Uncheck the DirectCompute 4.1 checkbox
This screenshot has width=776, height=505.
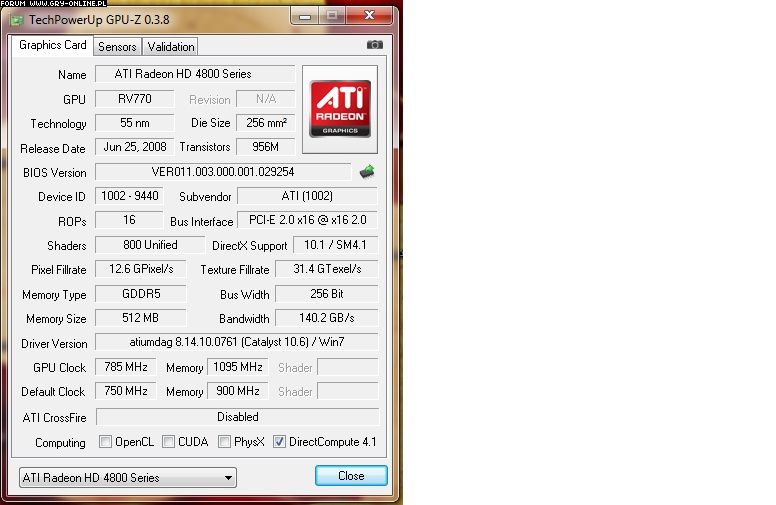(279, 442)
